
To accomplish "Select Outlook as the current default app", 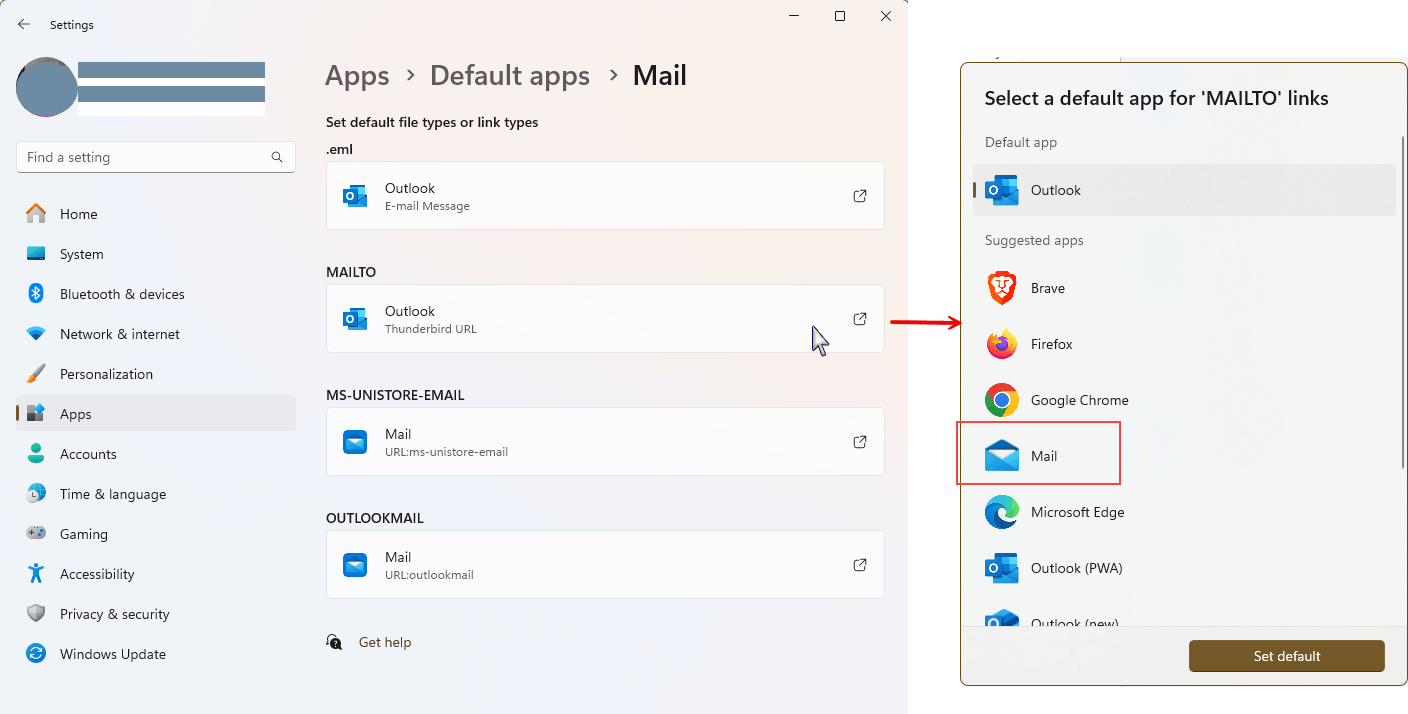I will coord(1184,190).
